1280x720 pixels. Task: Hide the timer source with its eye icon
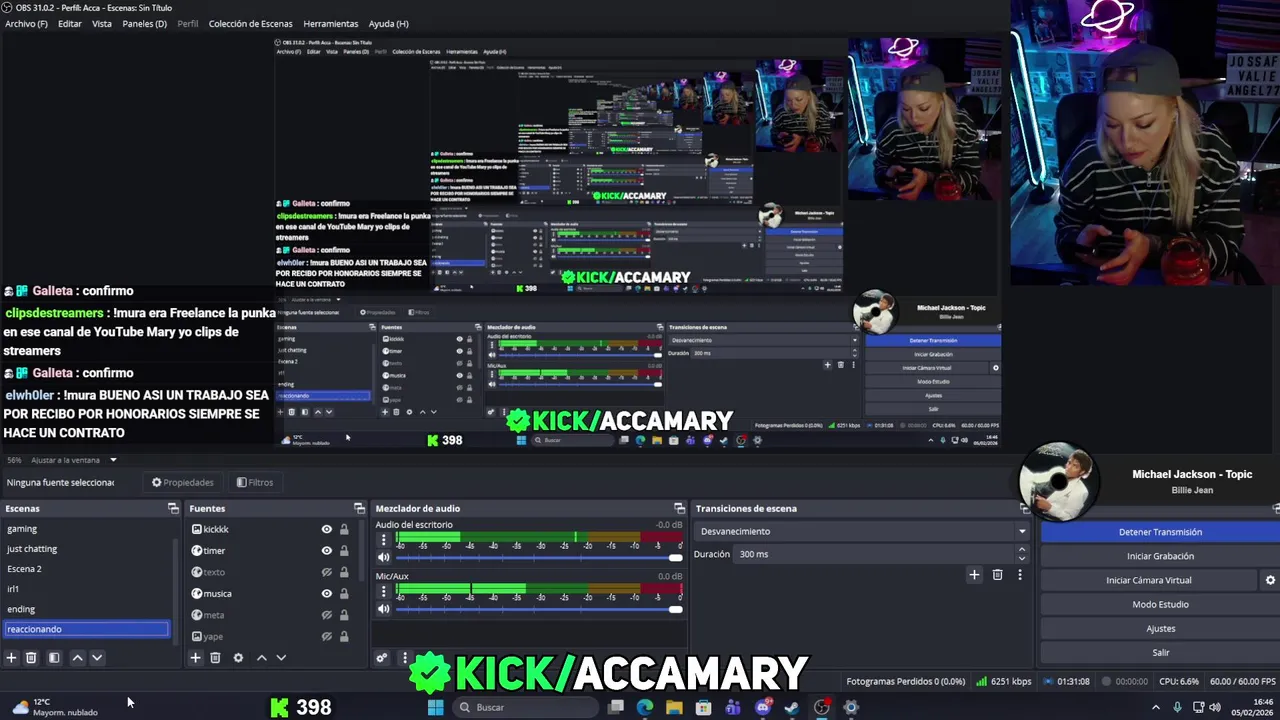pyautogui.click(x=326, y=551)
